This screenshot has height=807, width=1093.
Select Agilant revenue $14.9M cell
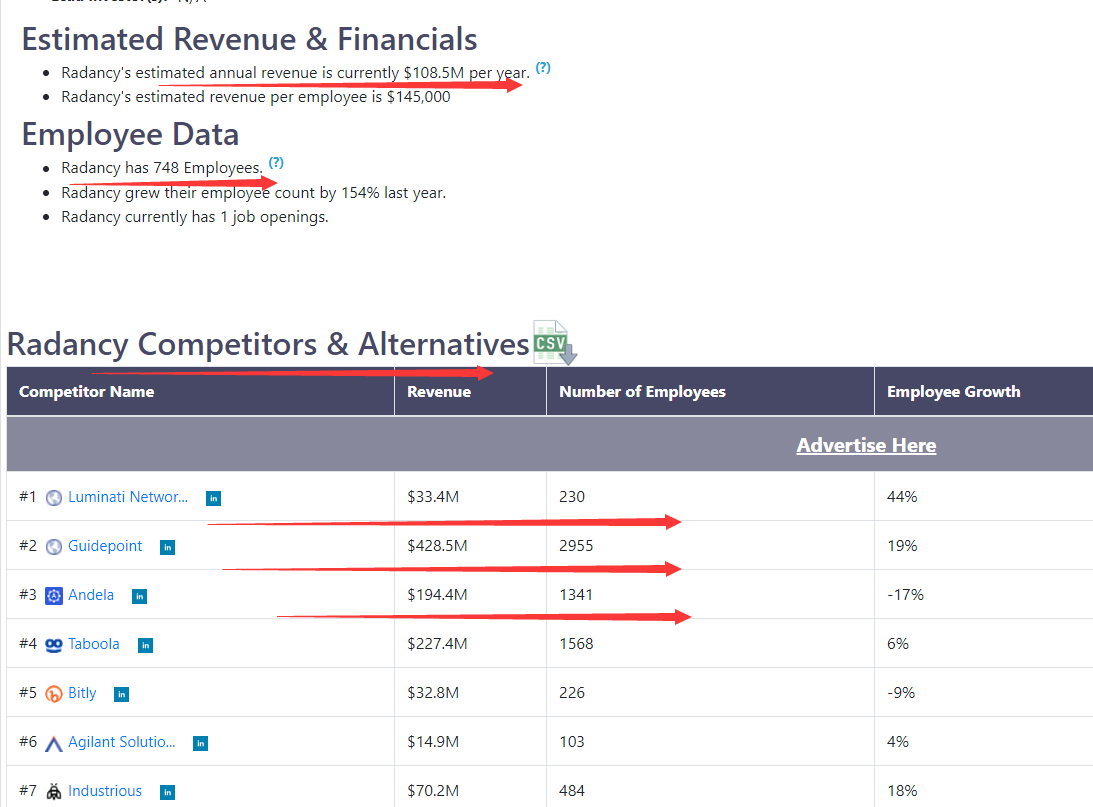point(471,741)
